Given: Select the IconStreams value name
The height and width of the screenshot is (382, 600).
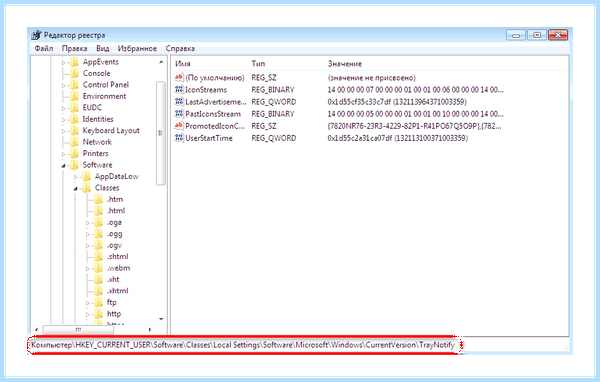Looking at the screenshot, I should click(x=206, y=90).
